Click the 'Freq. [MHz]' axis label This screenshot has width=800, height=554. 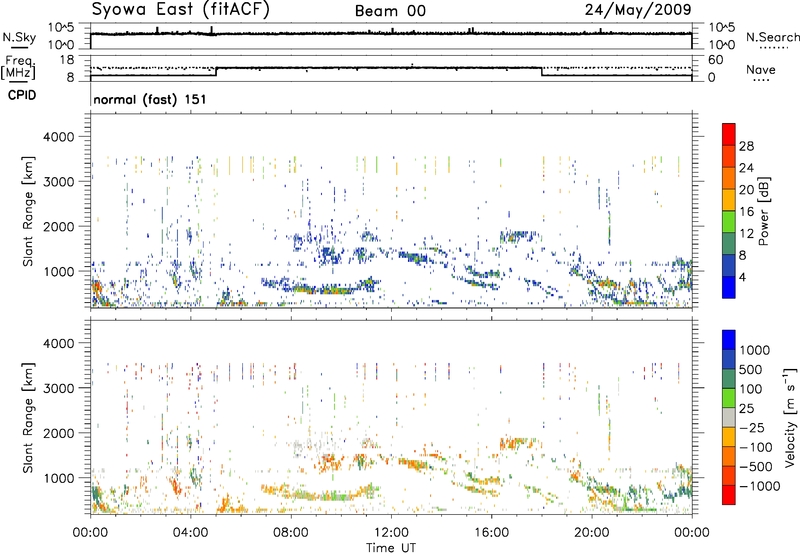coord(18,67)
